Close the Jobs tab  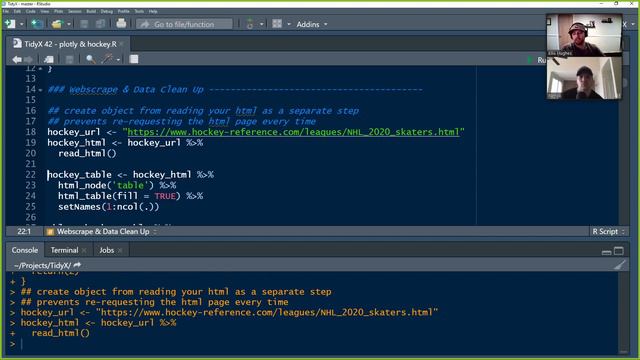(x=120, y=251)
